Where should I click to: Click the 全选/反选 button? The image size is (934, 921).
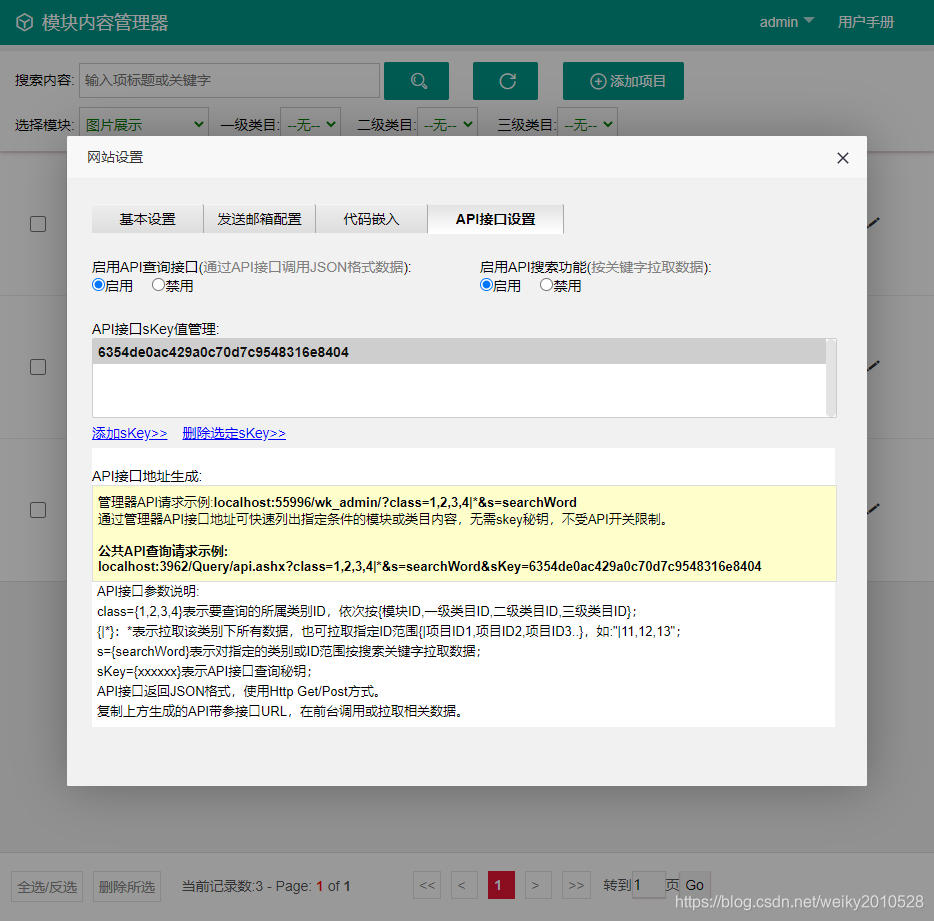pos(47,886)
